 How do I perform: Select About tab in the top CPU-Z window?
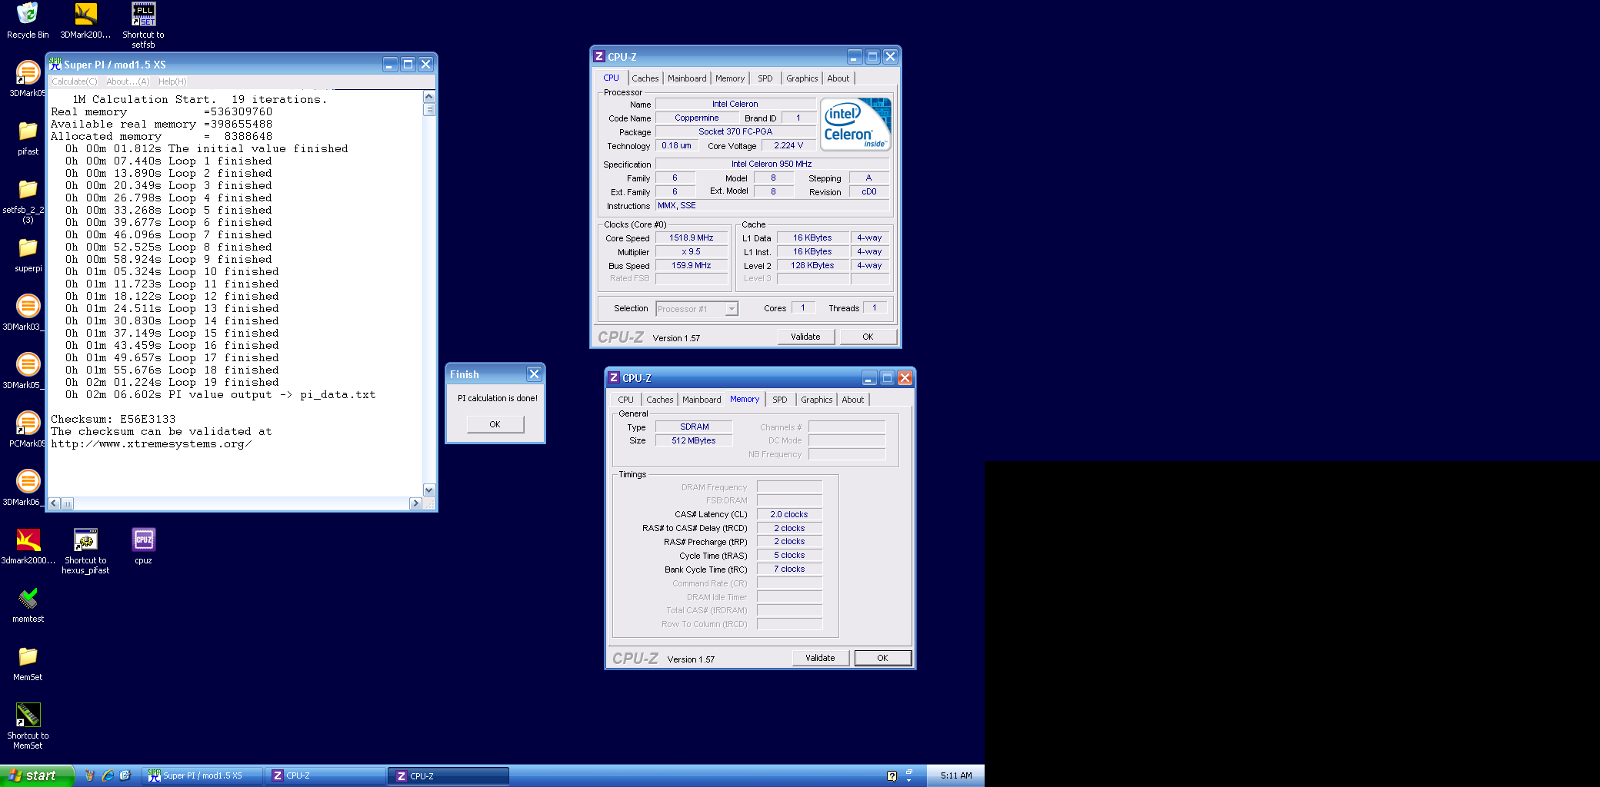(838, 78)
